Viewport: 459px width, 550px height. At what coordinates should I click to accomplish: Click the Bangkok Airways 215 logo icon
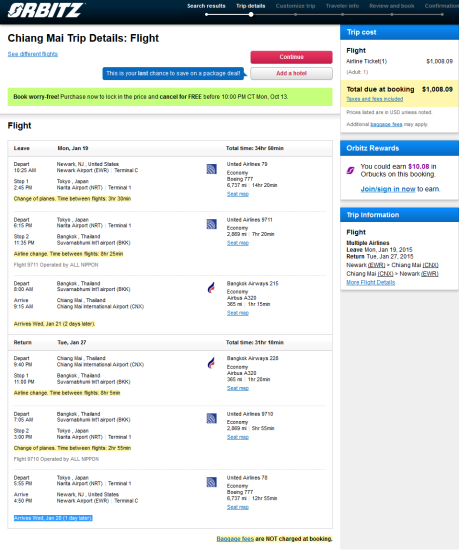(211, 288)
